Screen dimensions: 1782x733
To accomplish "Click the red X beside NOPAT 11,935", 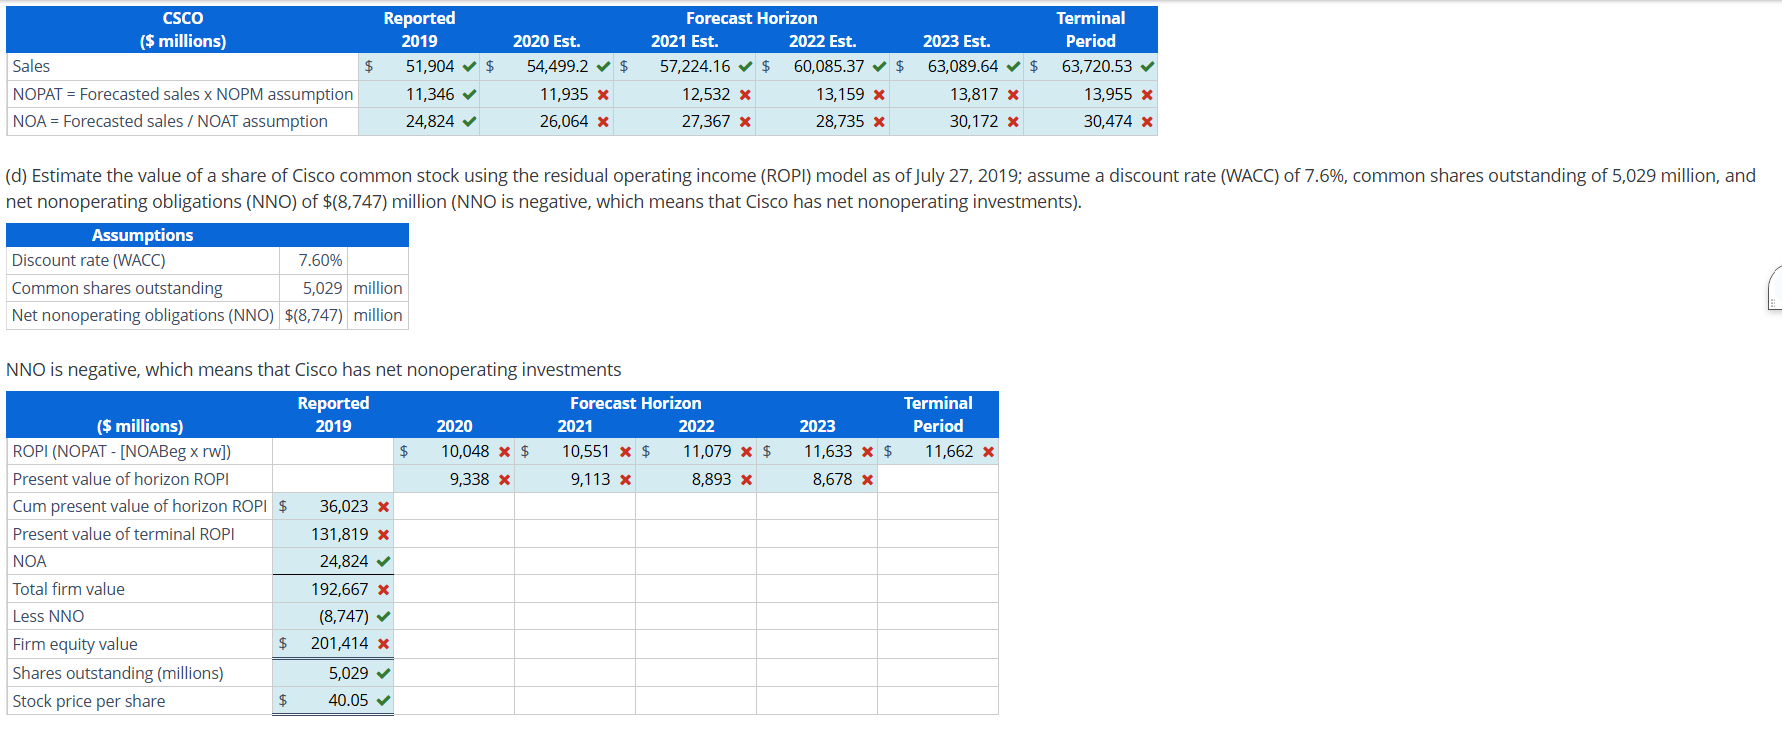I will coord(603,95).
